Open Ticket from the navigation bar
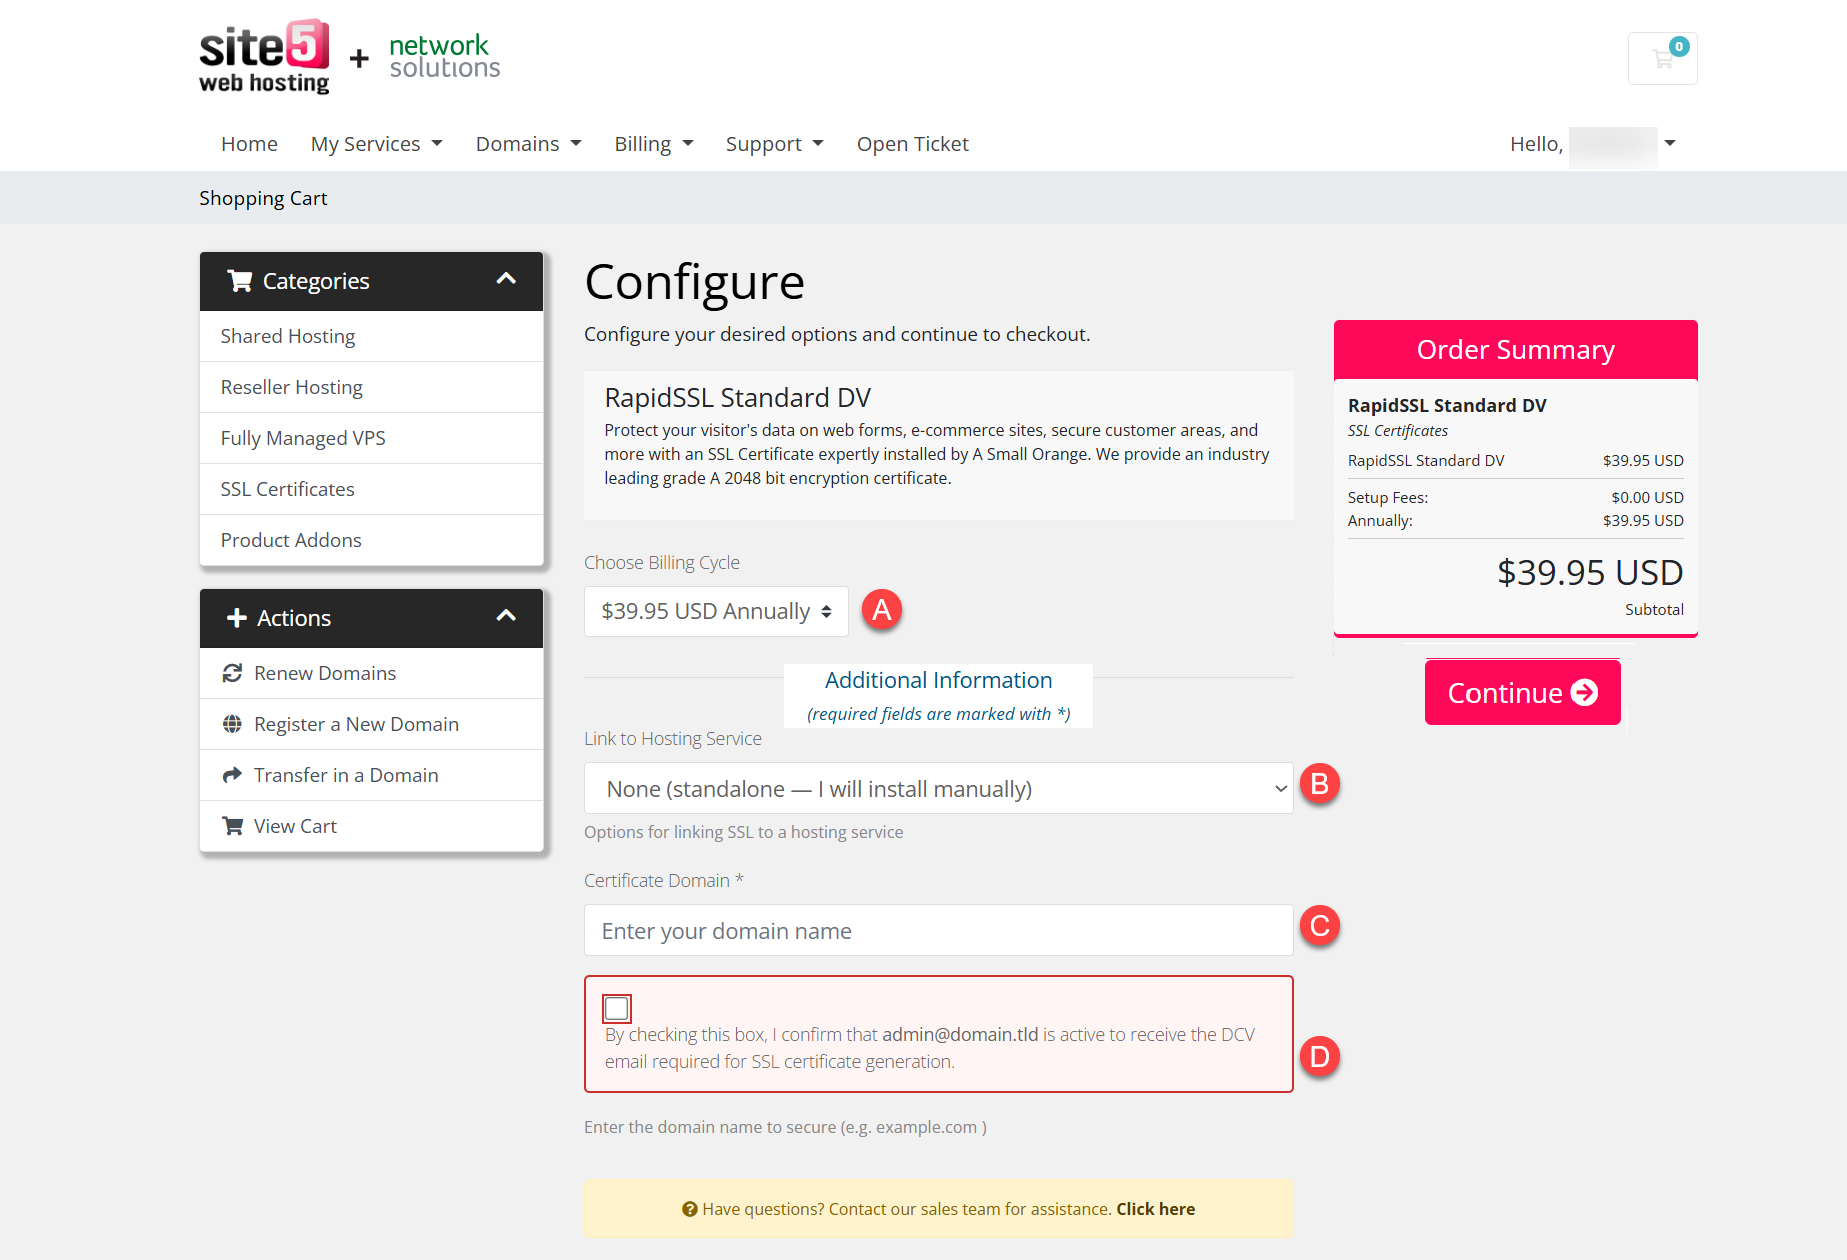 pyautogui.click(x=912, y=144)
